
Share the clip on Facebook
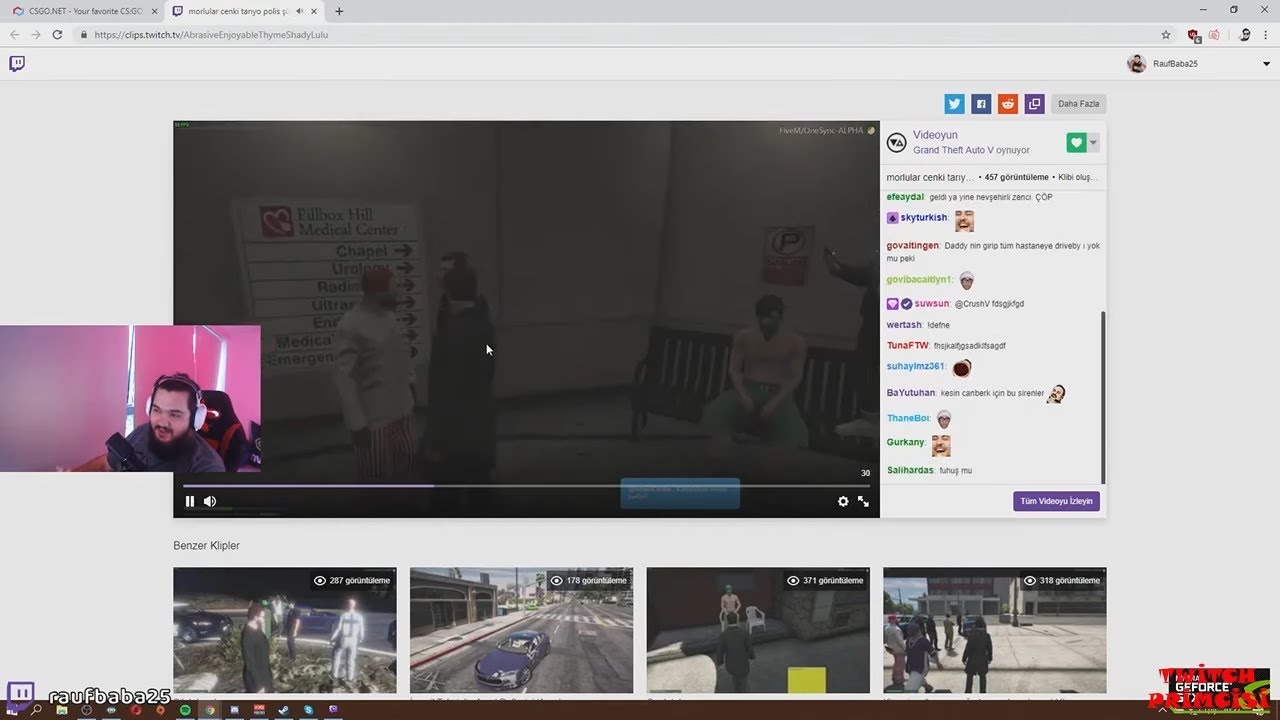(981, 104)
